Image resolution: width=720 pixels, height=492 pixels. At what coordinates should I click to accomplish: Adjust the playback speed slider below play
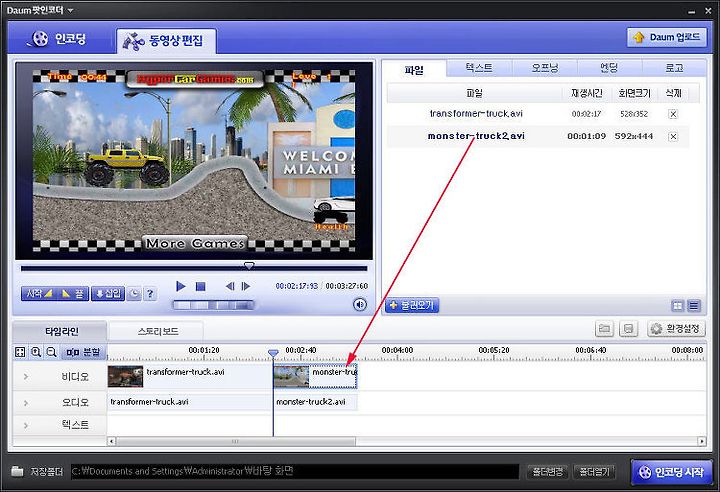213,305
